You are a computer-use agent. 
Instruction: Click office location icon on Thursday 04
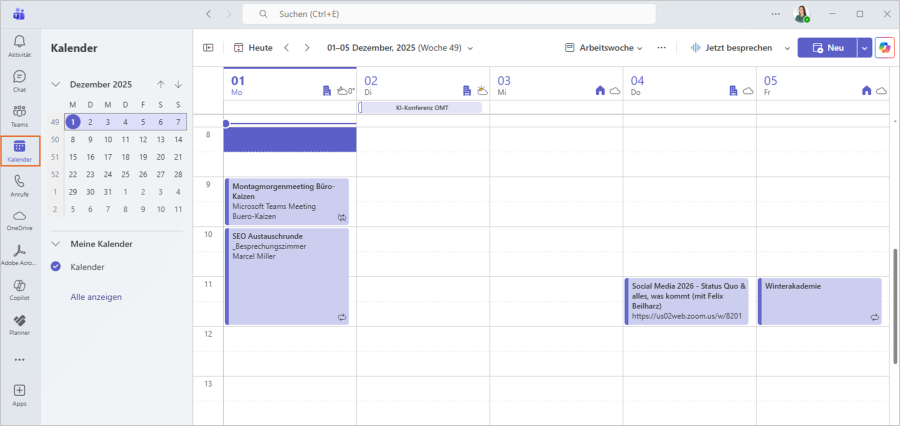[733, 90]
